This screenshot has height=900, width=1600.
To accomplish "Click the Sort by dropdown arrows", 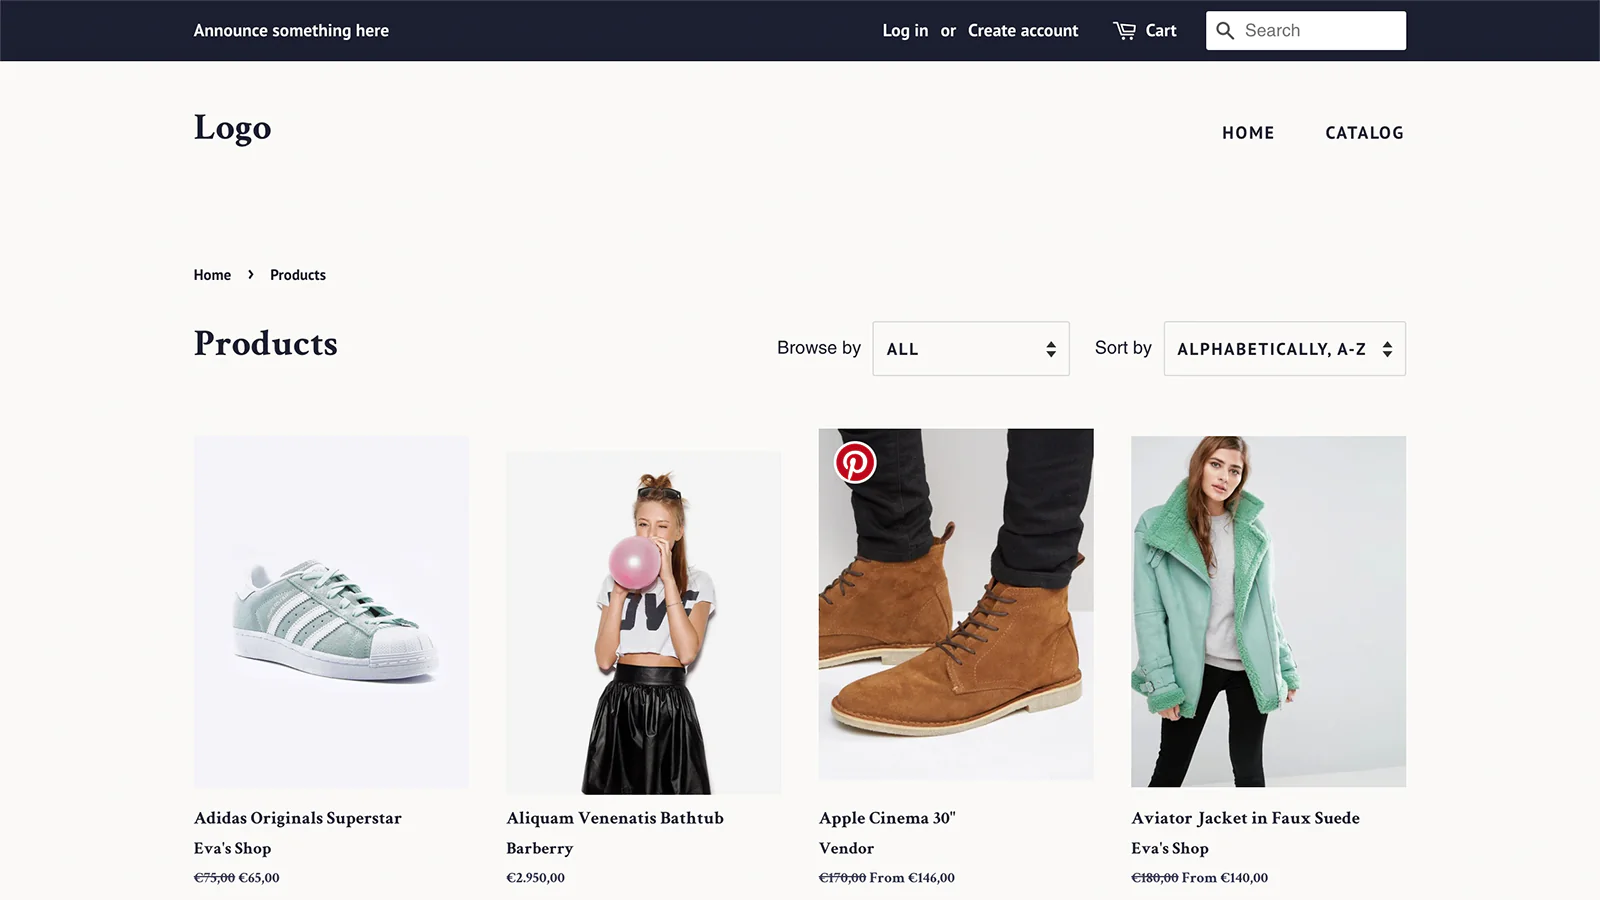I will [x=1387, y=349].
